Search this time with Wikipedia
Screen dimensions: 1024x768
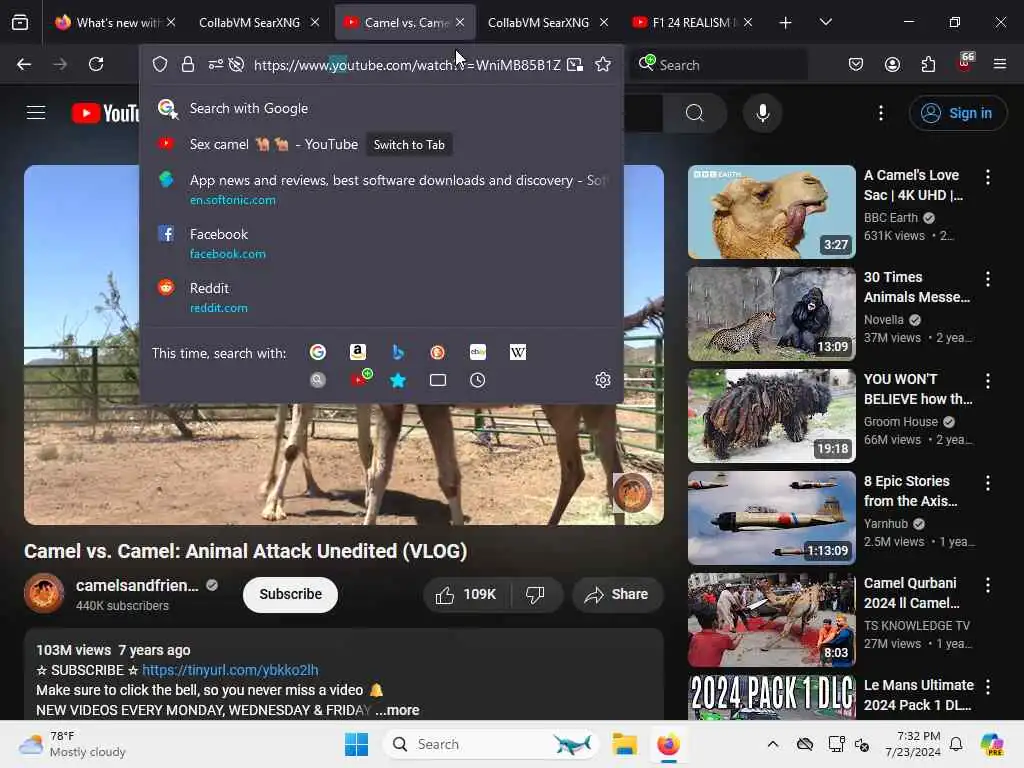(x=518, y=353)
